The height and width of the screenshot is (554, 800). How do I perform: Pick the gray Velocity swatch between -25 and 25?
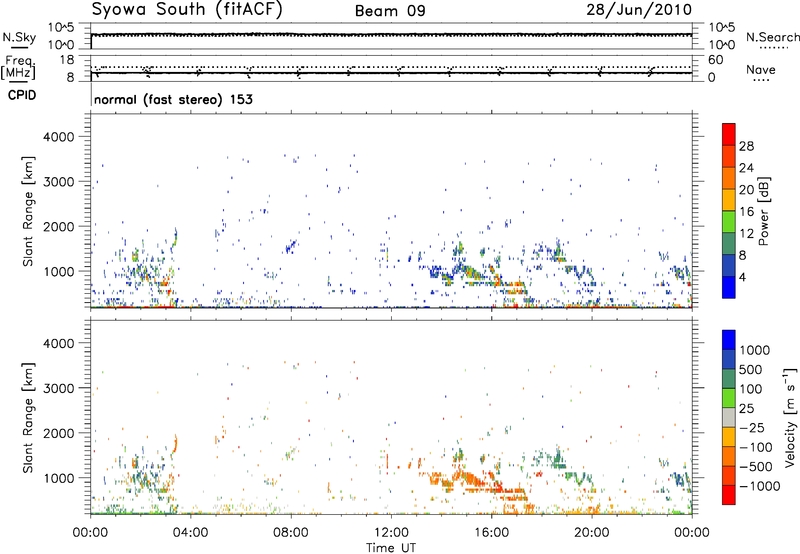pyautogui.click(x=729, y=417)
